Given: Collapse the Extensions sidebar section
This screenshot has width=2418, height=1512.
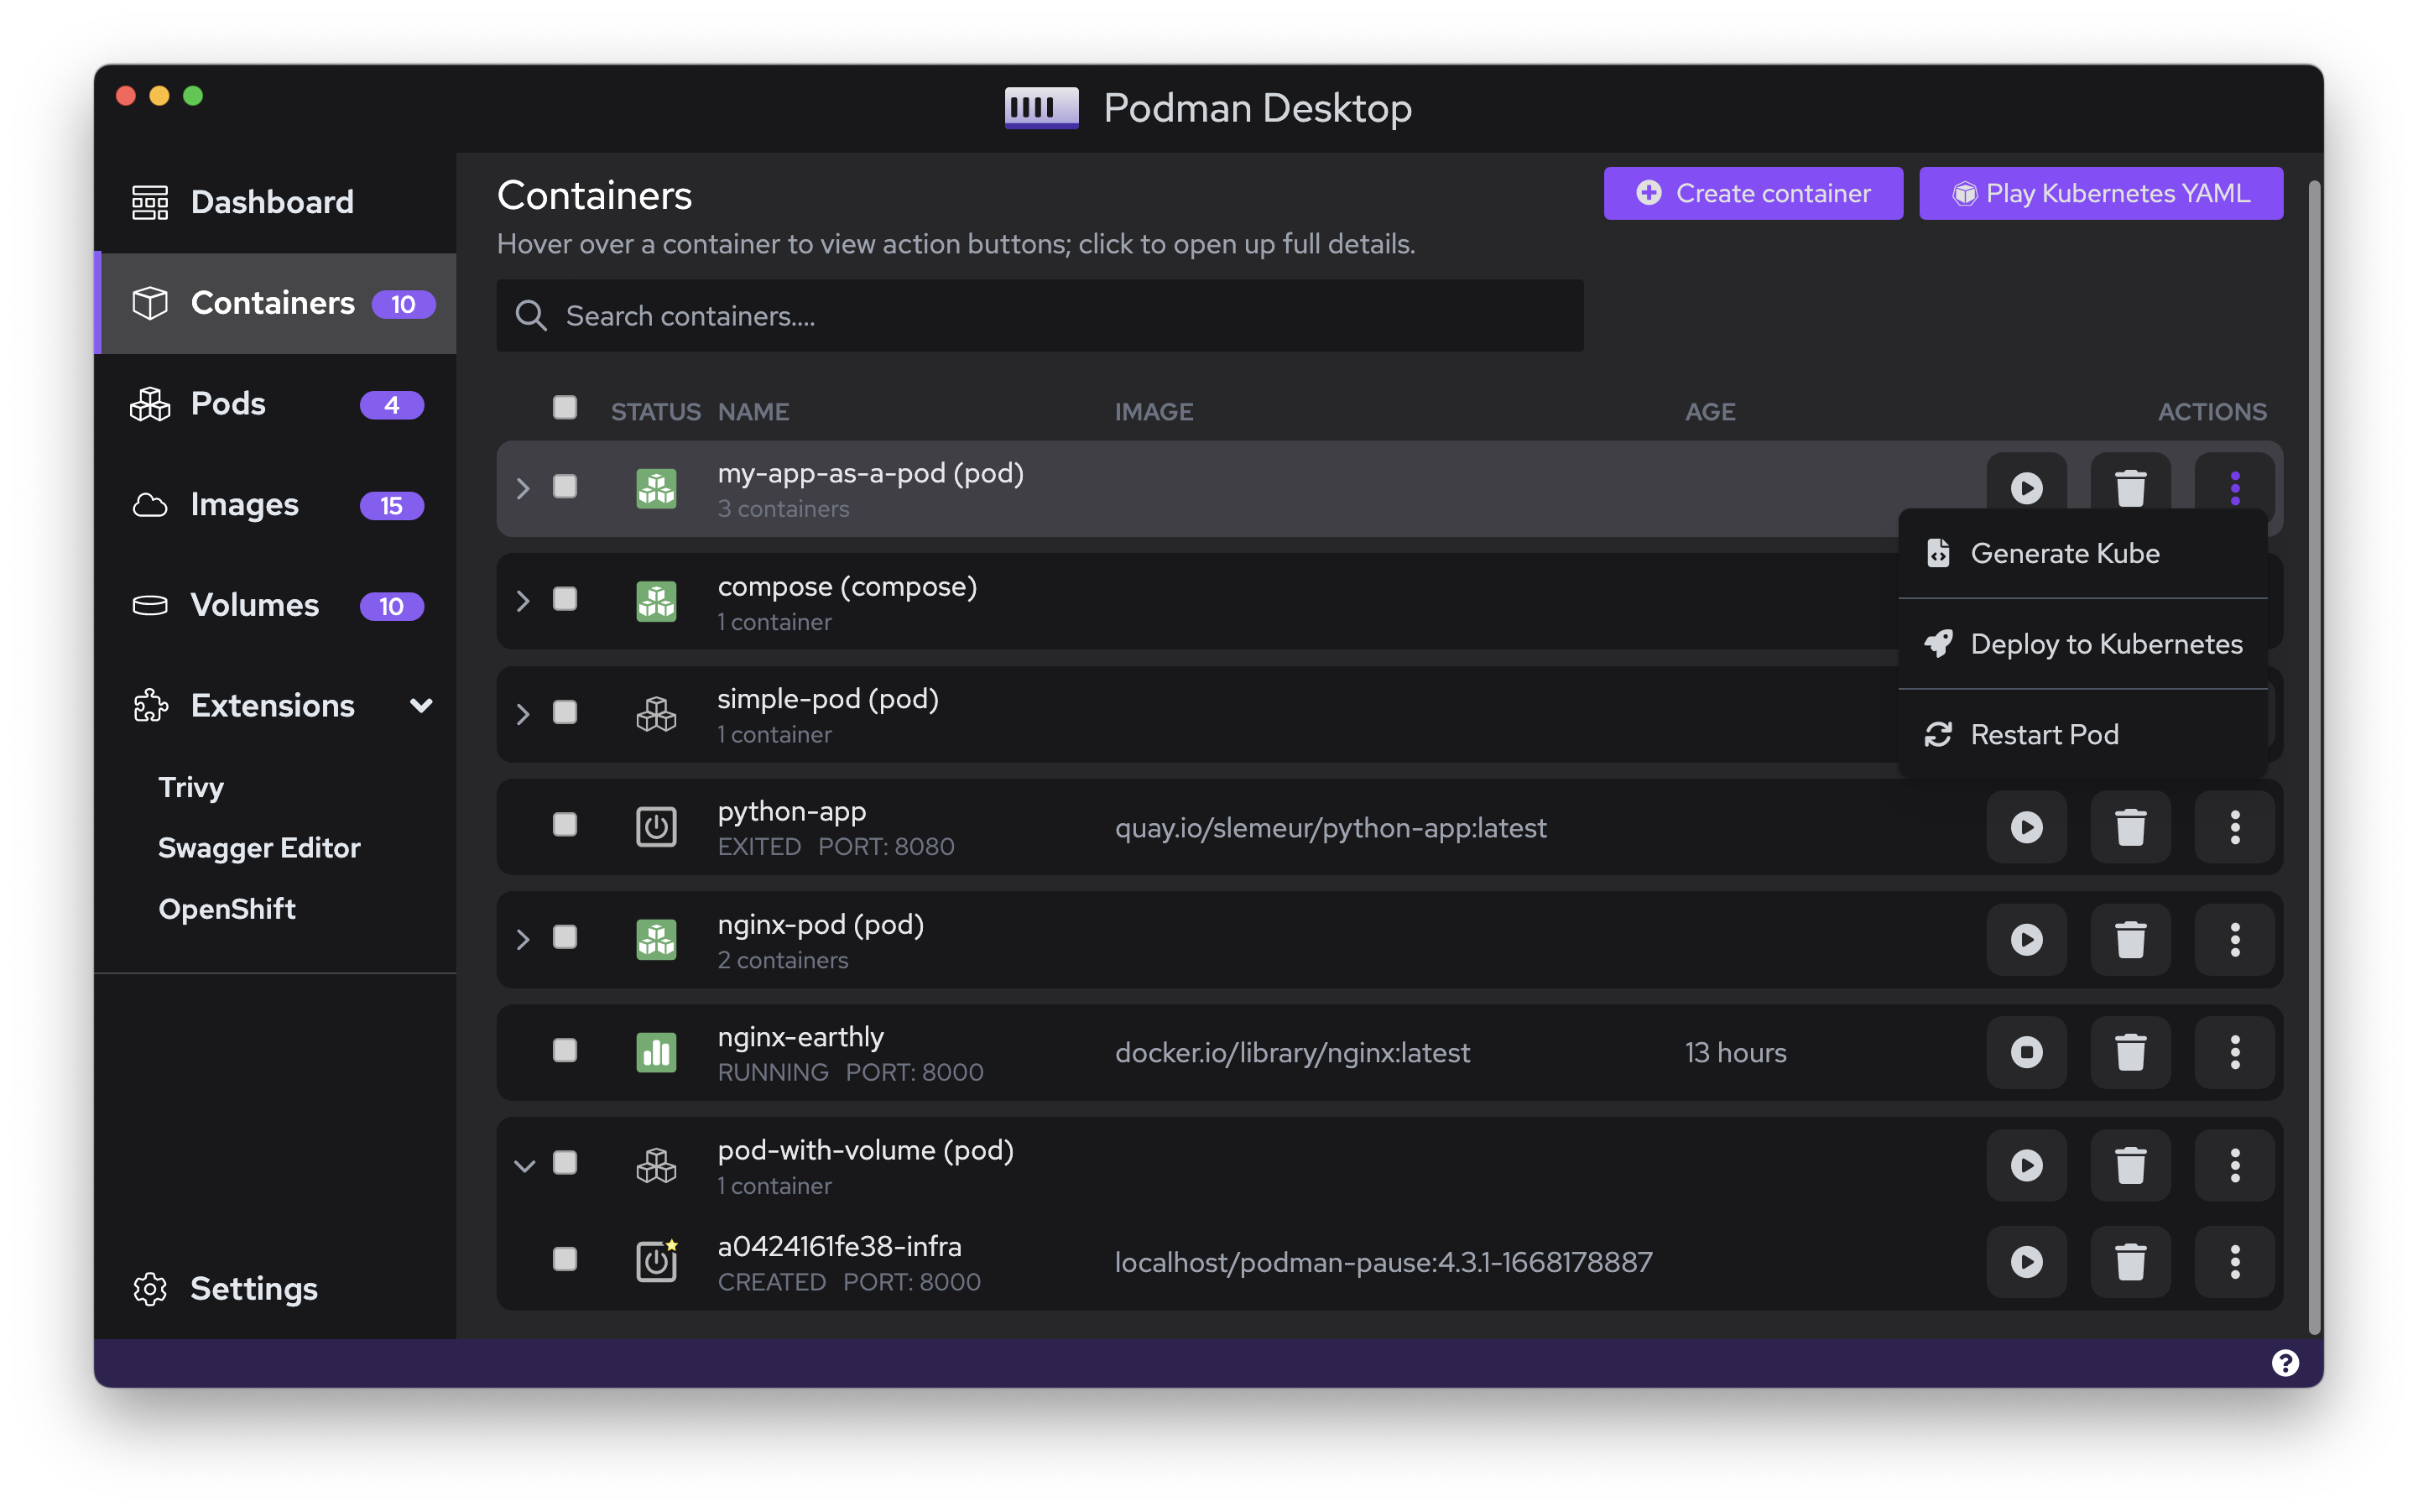Looking at the screenshot, I should 421,706.
